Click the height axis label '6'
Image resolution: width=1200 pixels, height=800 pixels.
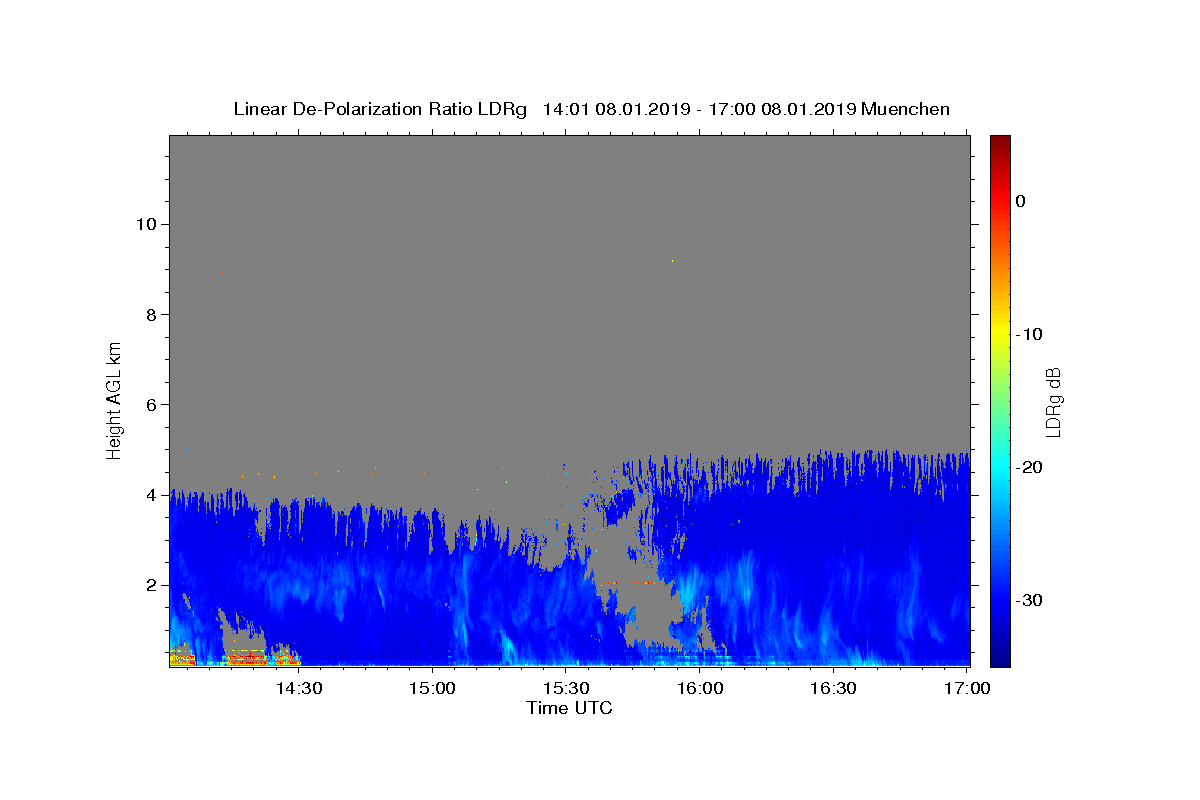151,405
